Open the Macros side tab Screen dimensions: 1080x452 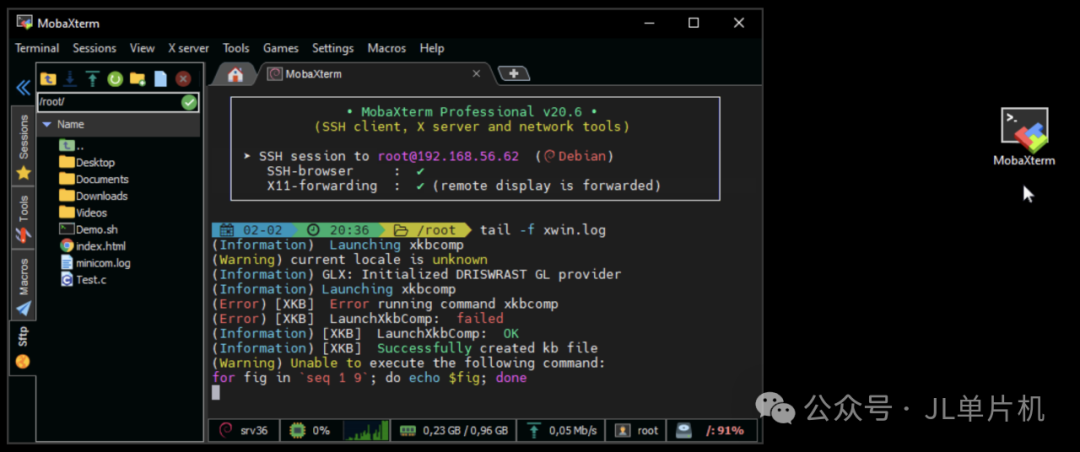[x=23, y=285]
